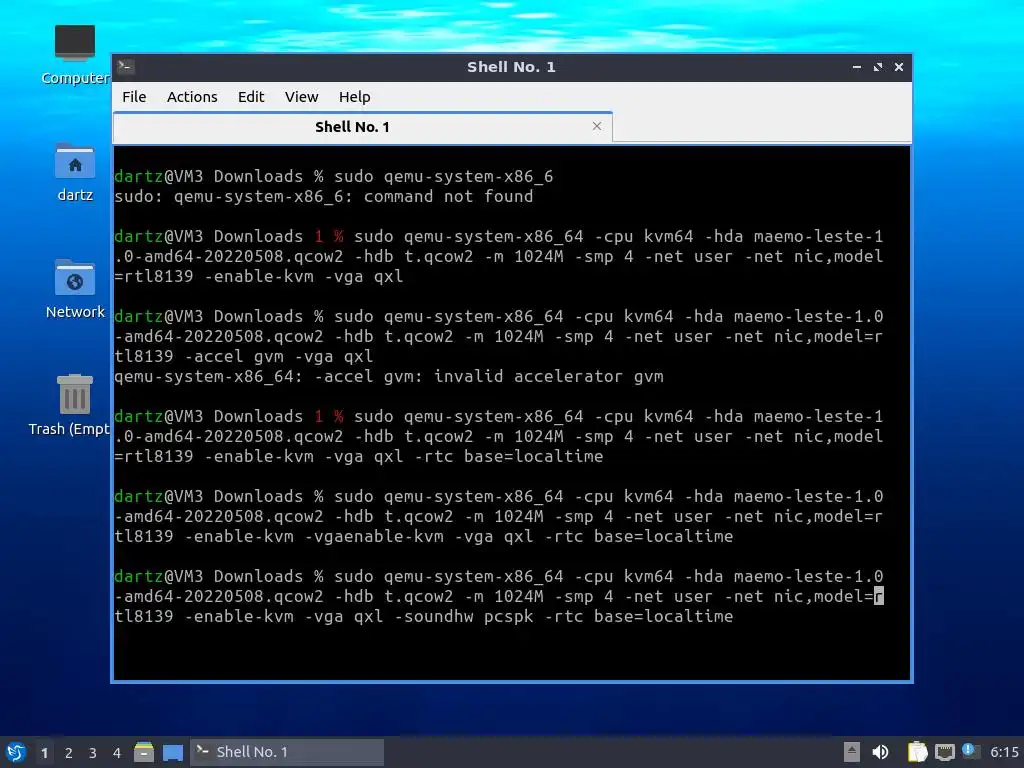Switch to workspace 2
The height and width of the screenshot is (768, 1024).
point(69,753)
